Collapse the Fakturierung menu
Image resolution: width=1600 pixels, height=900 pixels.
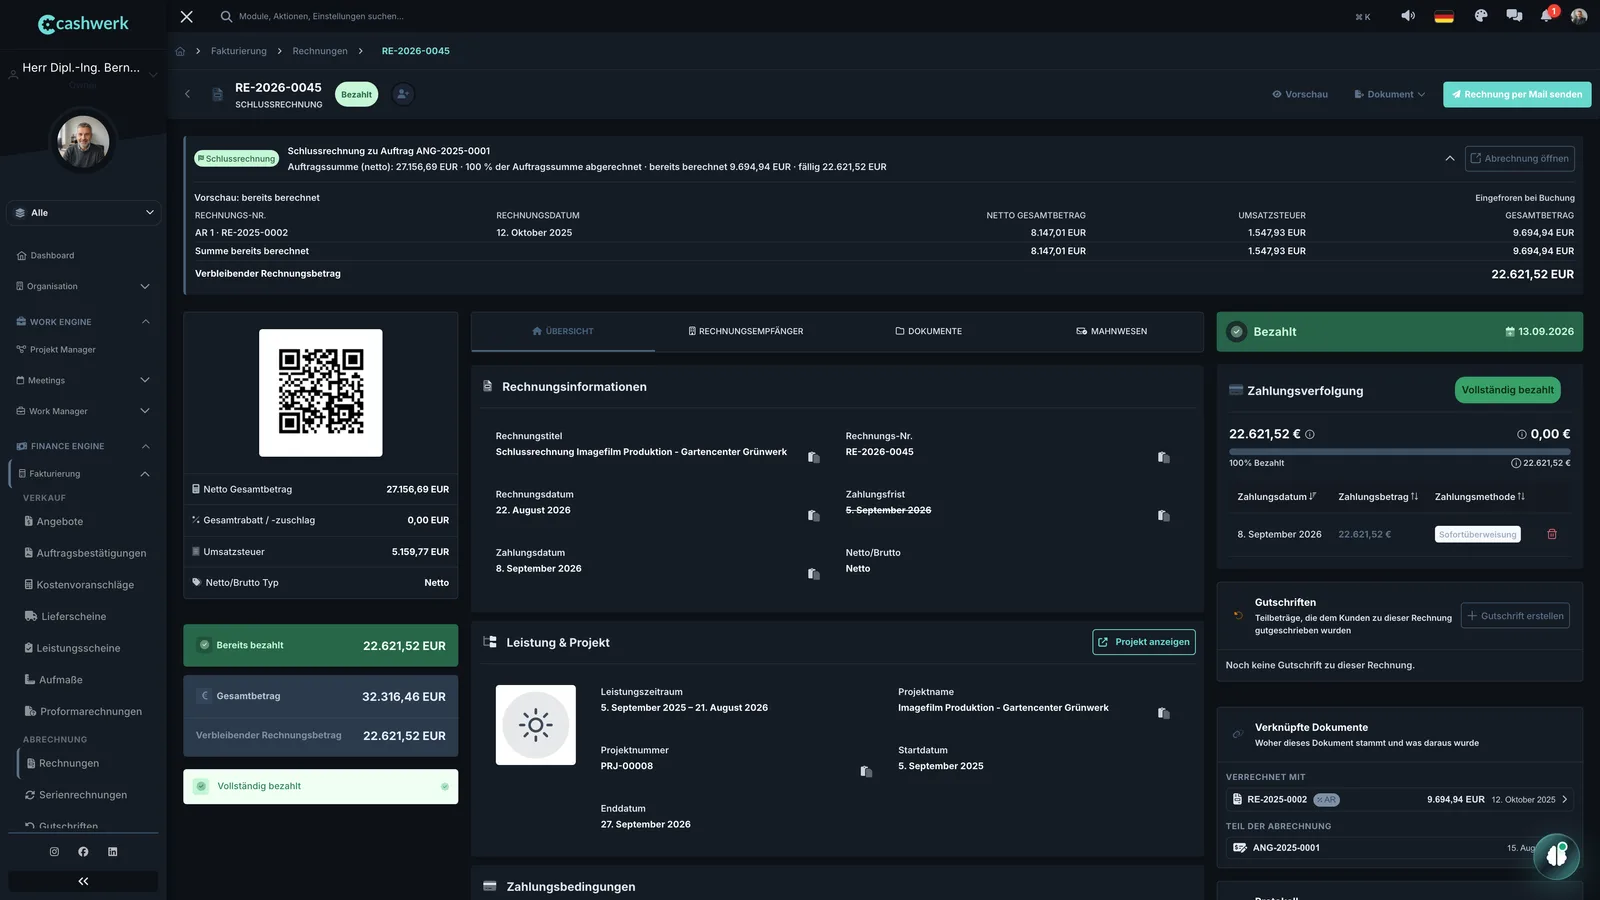coord(84,474)
